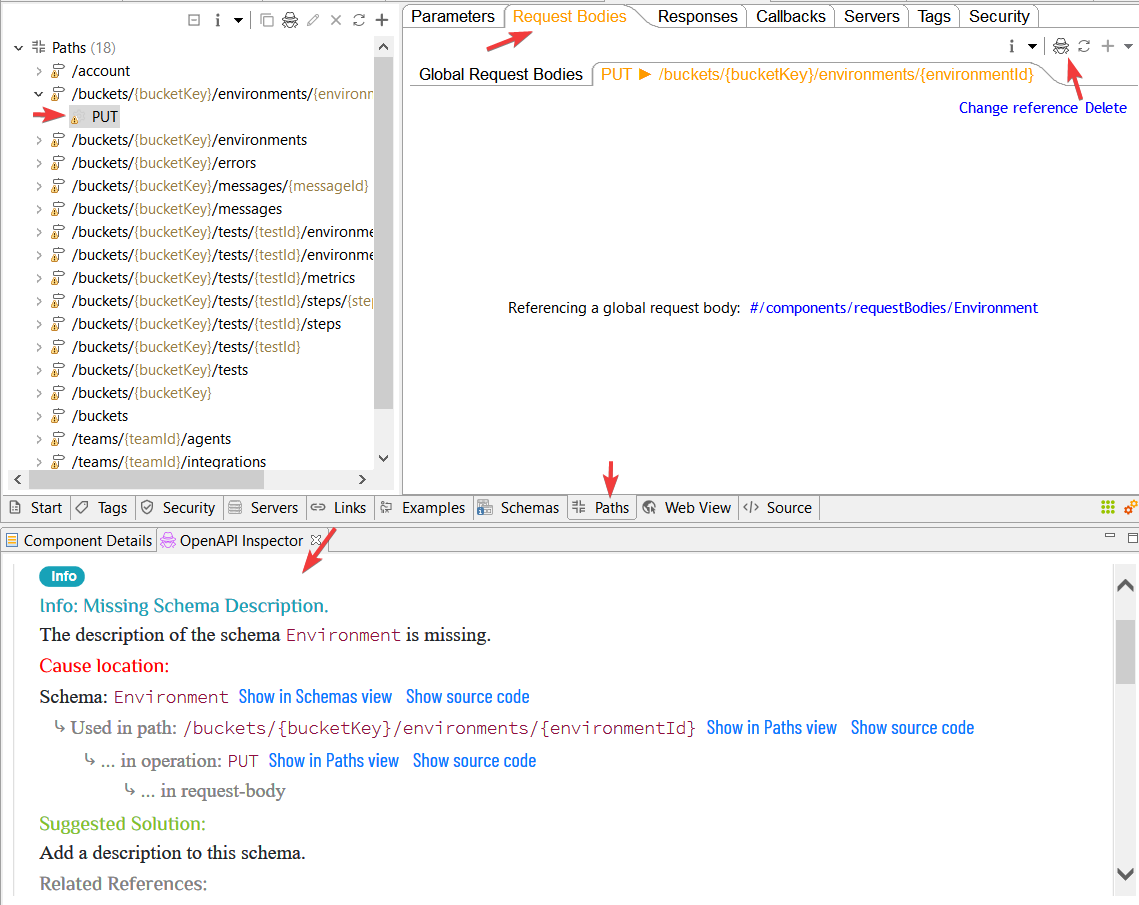Follow the #/components/requestBodies/Environment reference link
Viewport: 1139px width, 905px height.
coord(893,308)
